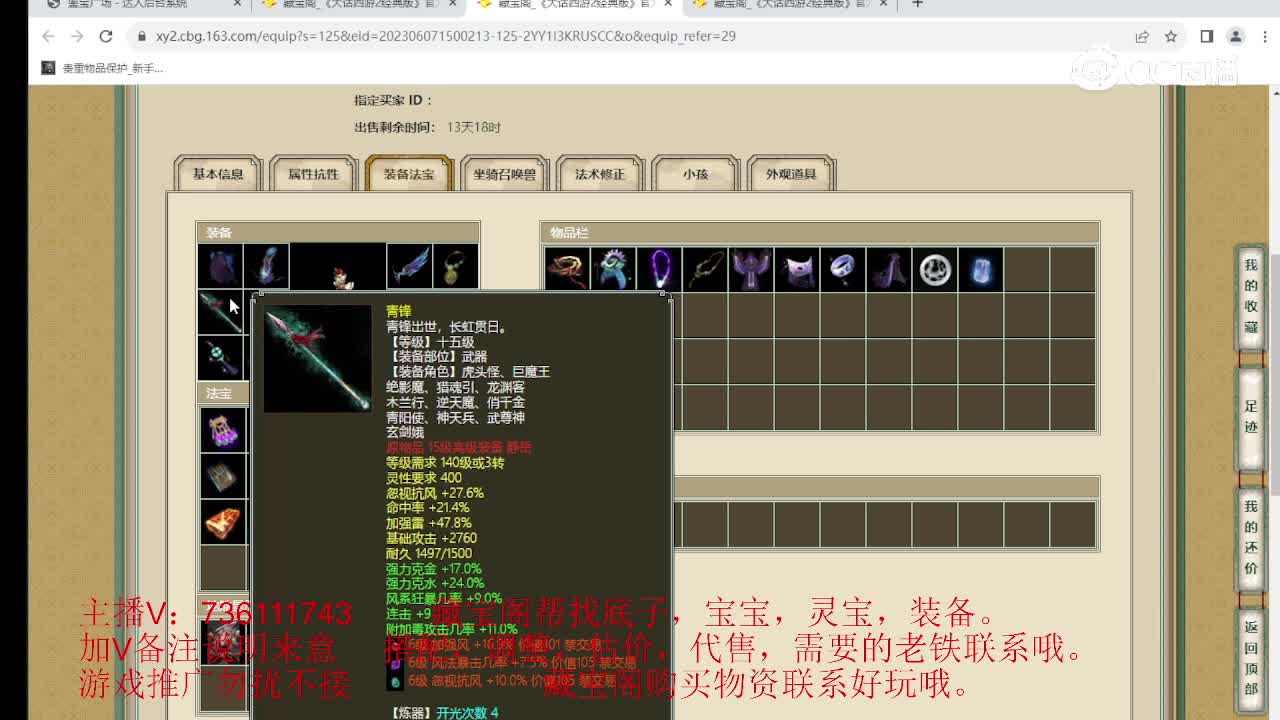Click the grey scroll icon in 法宝 panel
Image resolution: width=1280 pixels, height=720 pixels.
click(223, 476)
